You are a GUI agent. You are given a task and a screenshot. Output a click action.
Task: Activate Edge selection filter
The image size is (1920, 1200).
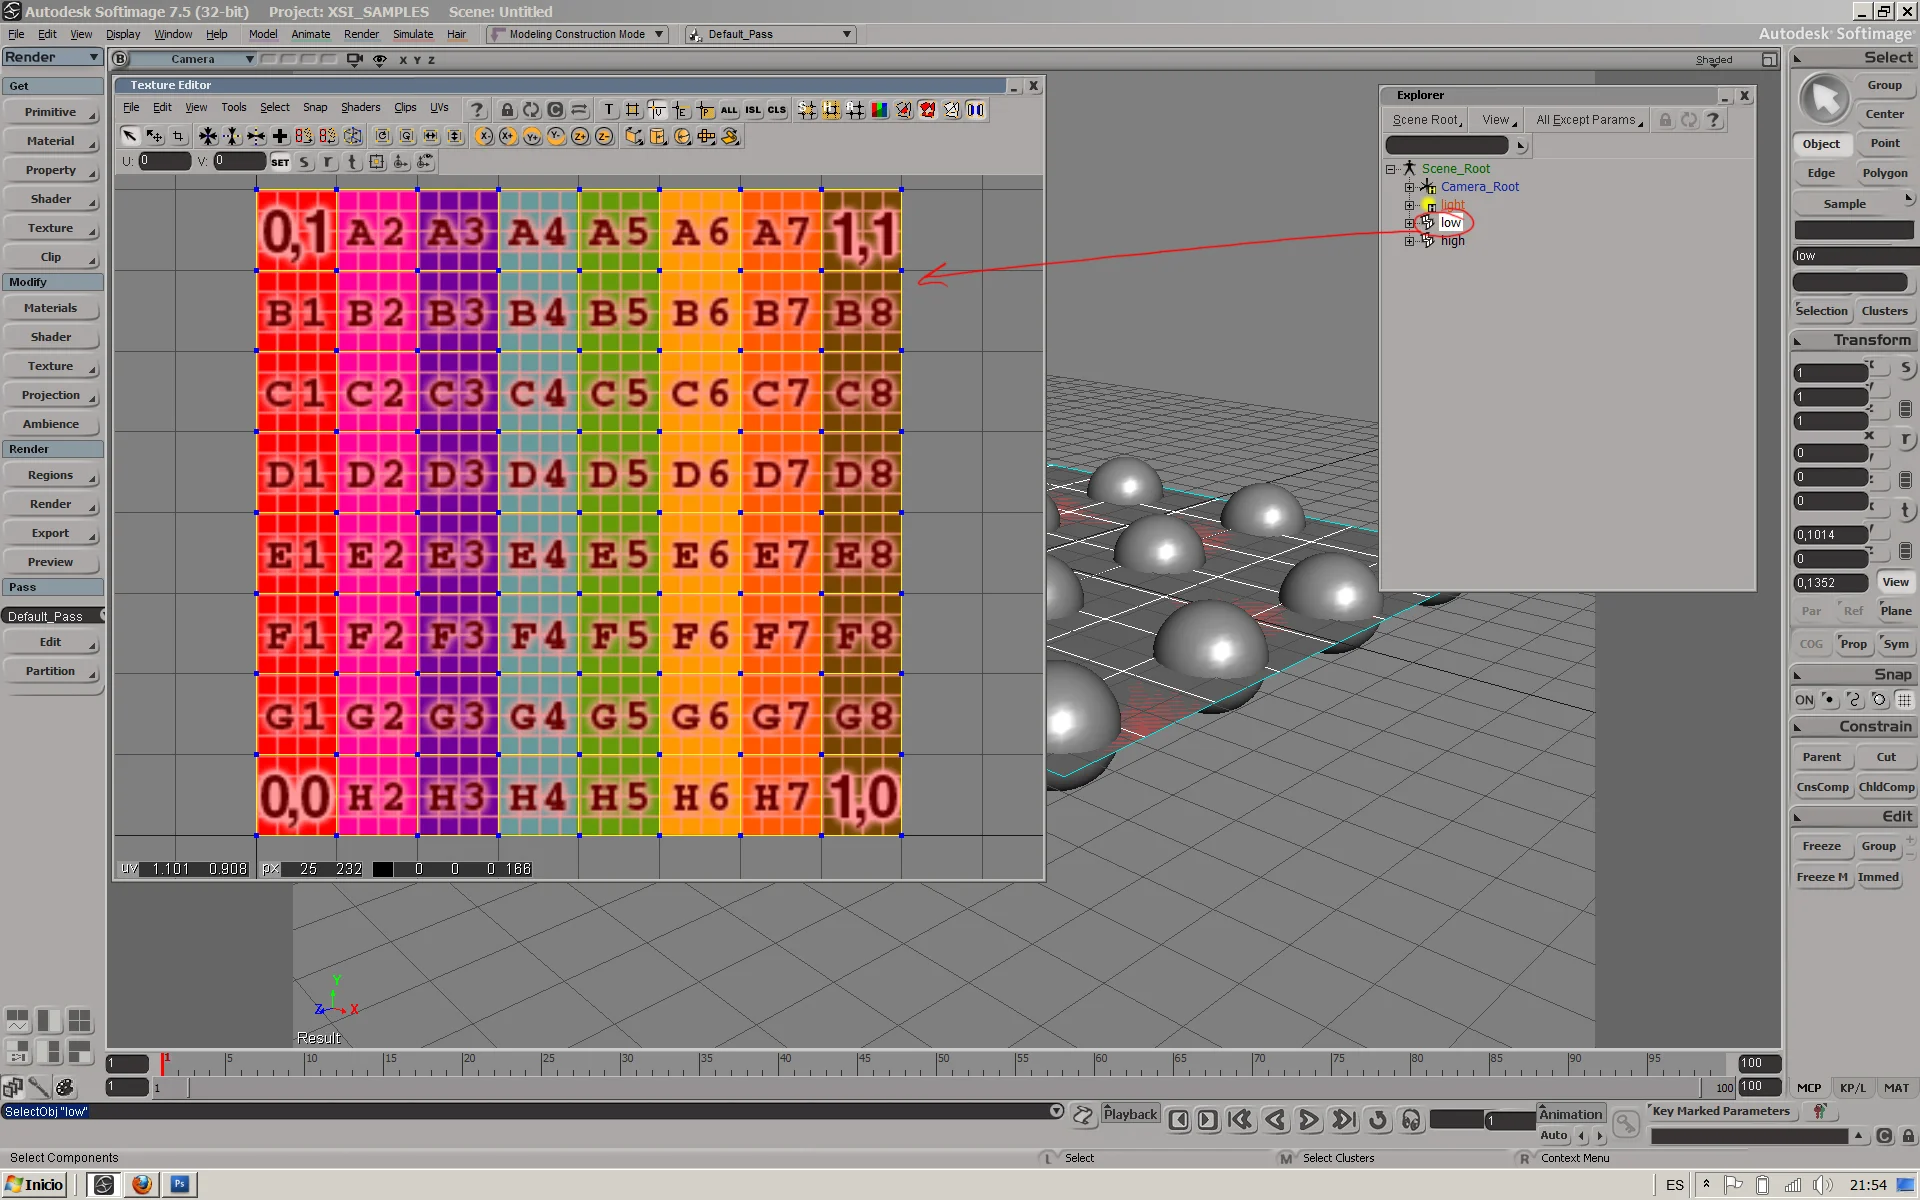pyautogui.click(x=1821, y=173)
